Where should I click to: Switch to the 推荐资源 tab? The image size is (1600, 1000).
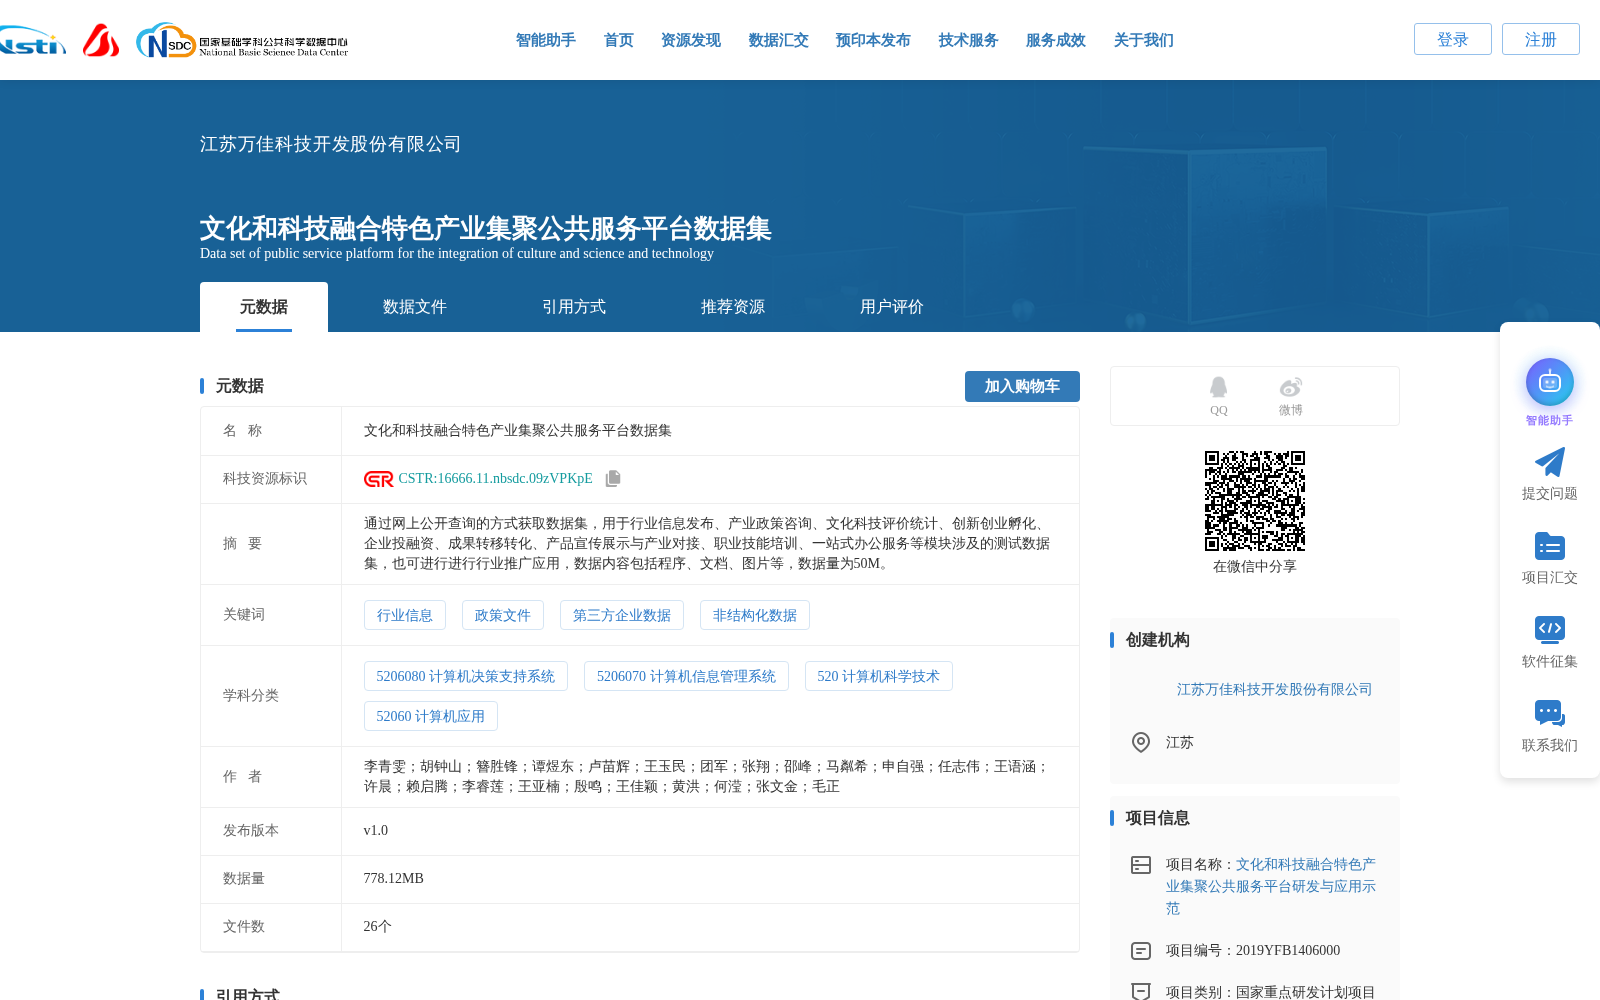733,307
